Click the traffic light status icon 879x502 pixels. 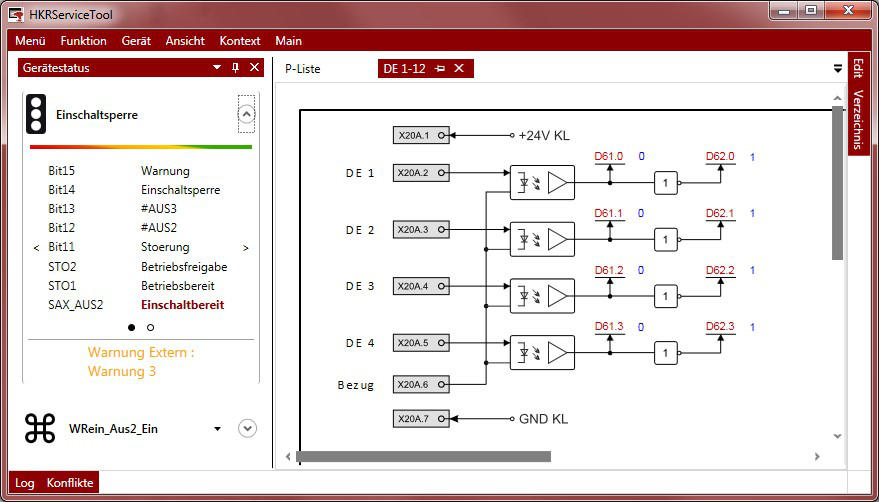36,114
